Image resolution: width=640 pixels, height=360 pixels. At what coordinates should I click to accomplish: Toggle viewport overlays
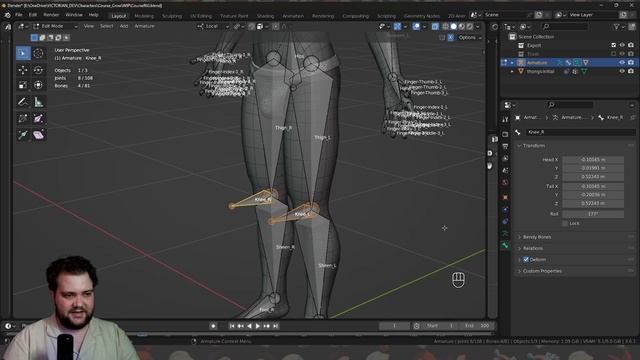click(416, 26)
